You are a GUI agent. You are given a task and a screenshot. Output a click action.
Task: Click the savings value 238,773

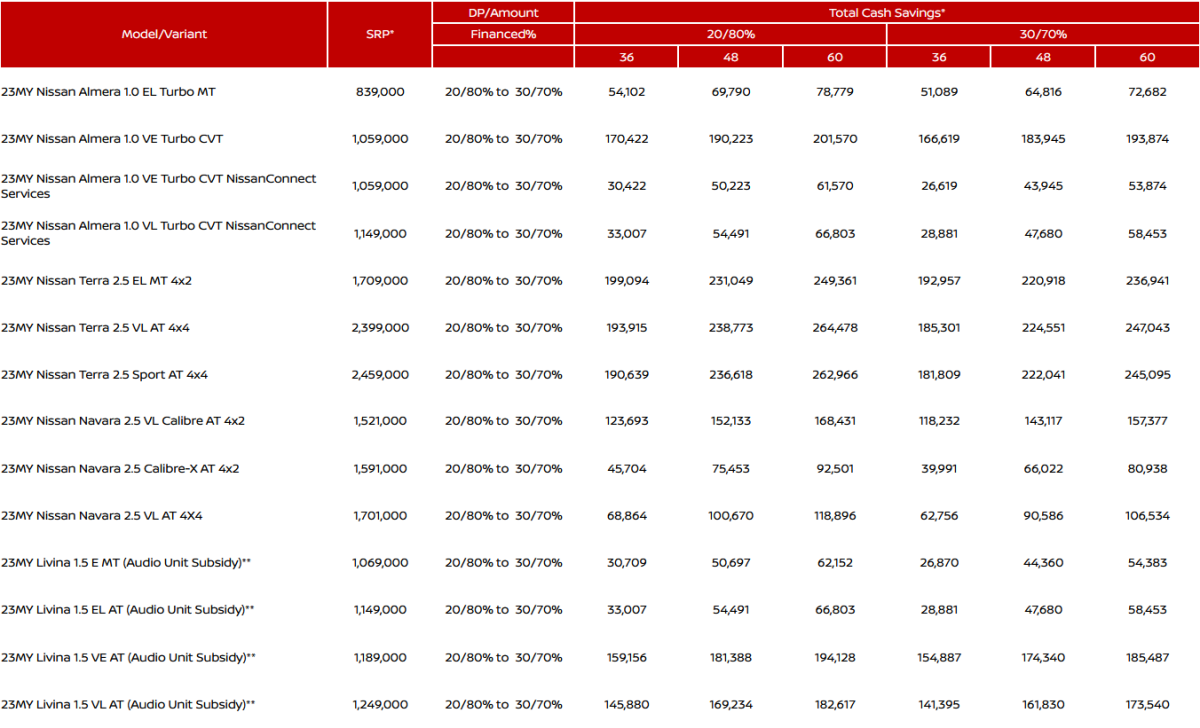(730, 328)
